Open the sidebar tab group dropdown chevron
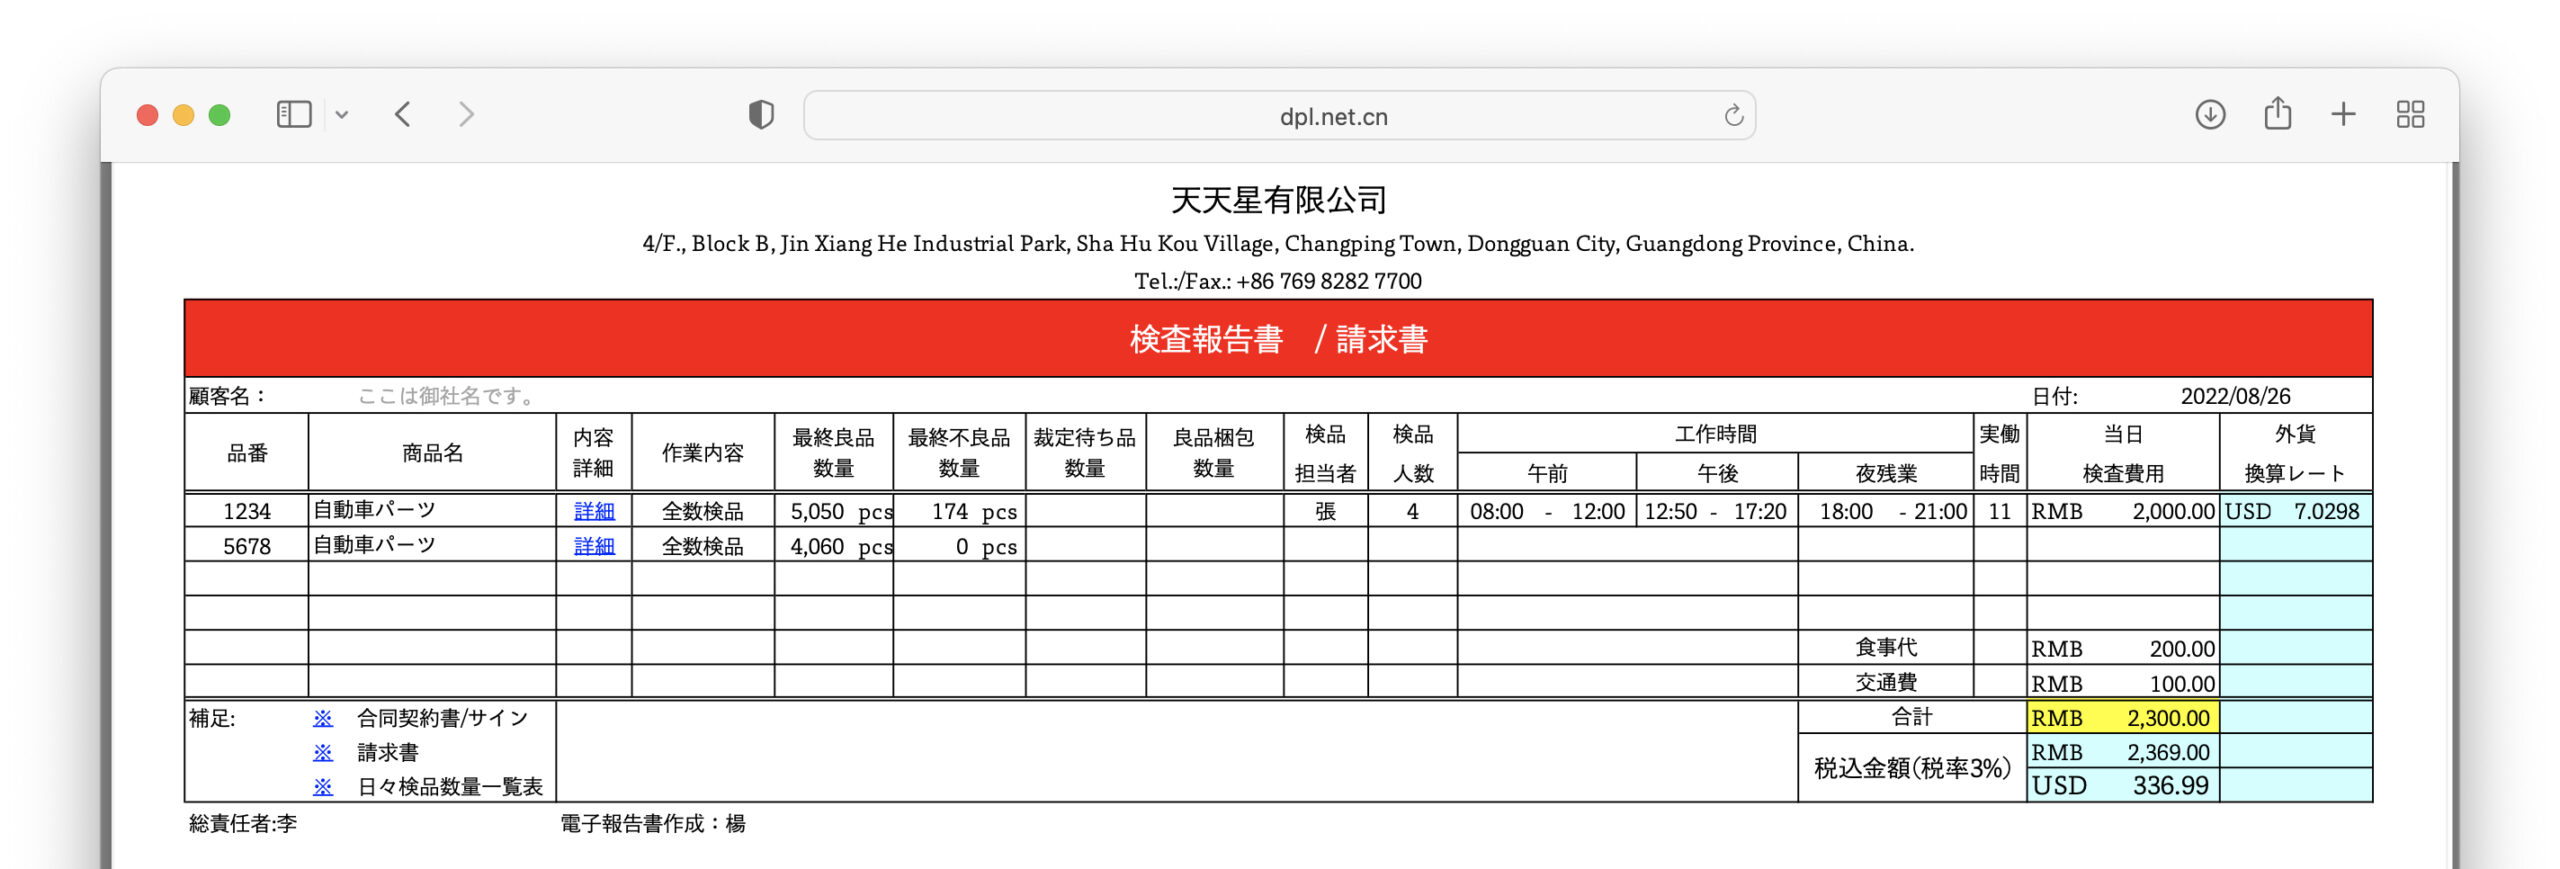This screenshot has height=869, width=2560. (342, 115)
